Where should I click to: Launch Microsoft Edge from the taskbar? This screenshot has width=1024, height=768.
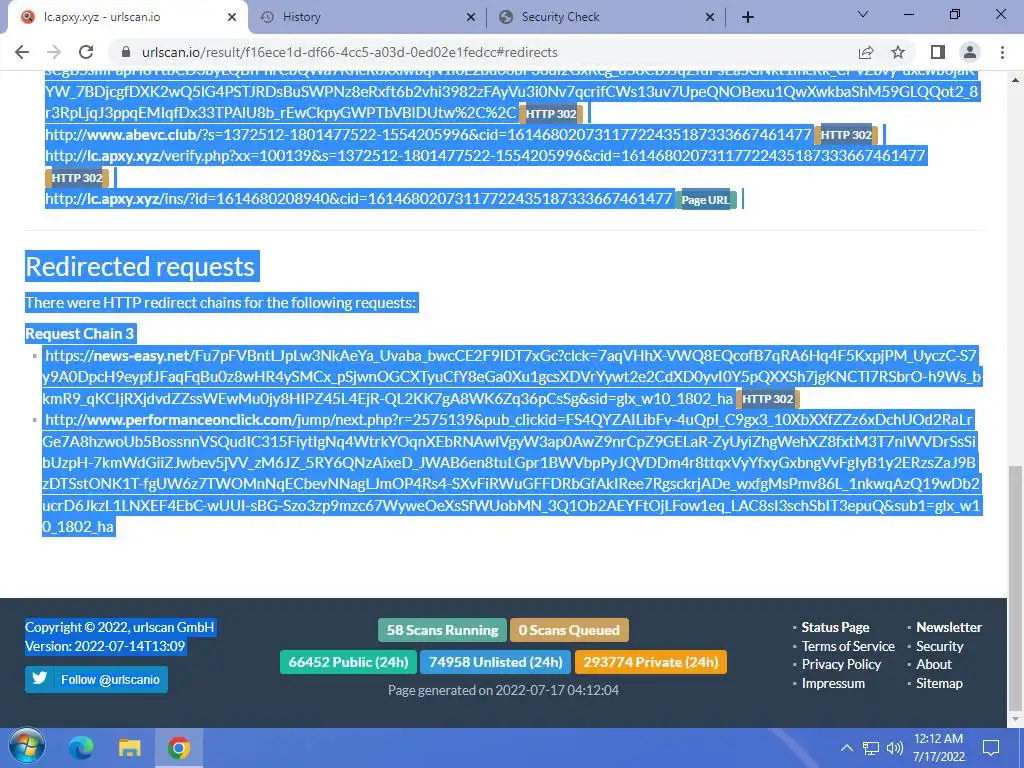(x=81, y=748)
